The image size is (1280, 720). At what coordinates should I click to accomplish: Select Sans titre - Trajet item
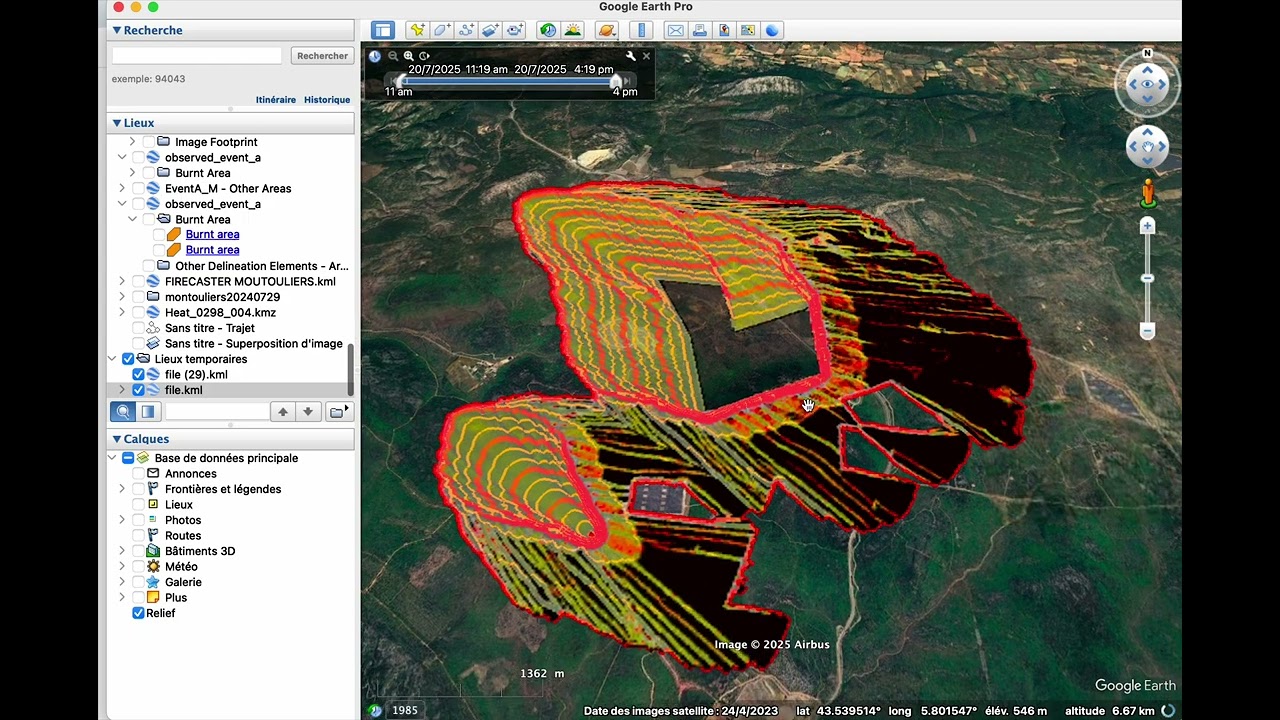[210, 328]
